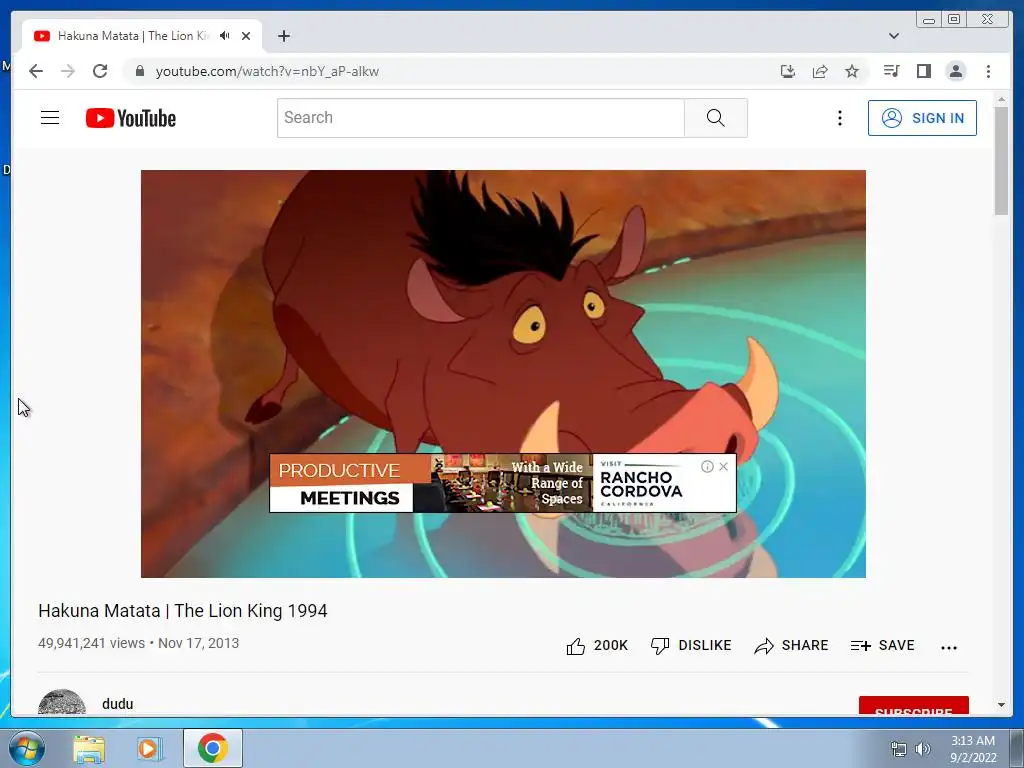Reload the page

(100, 71)
